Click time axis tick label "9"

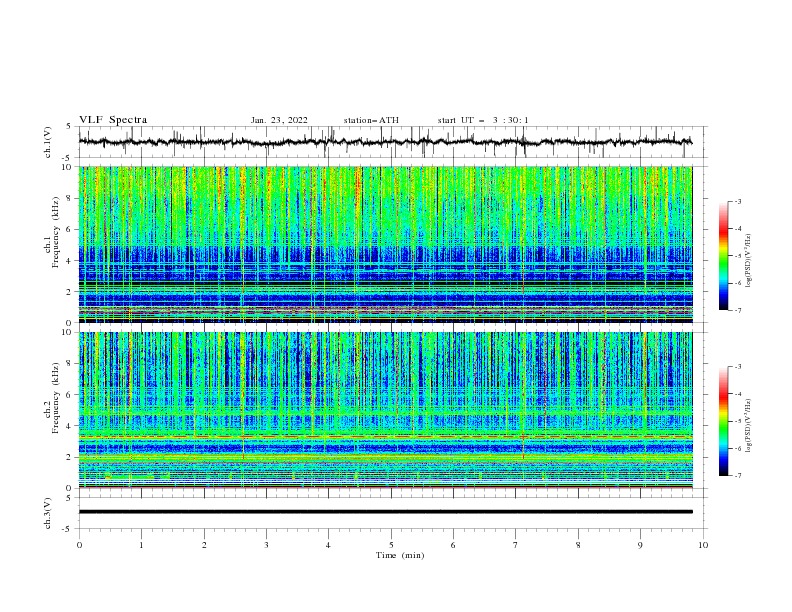(640, 545)
